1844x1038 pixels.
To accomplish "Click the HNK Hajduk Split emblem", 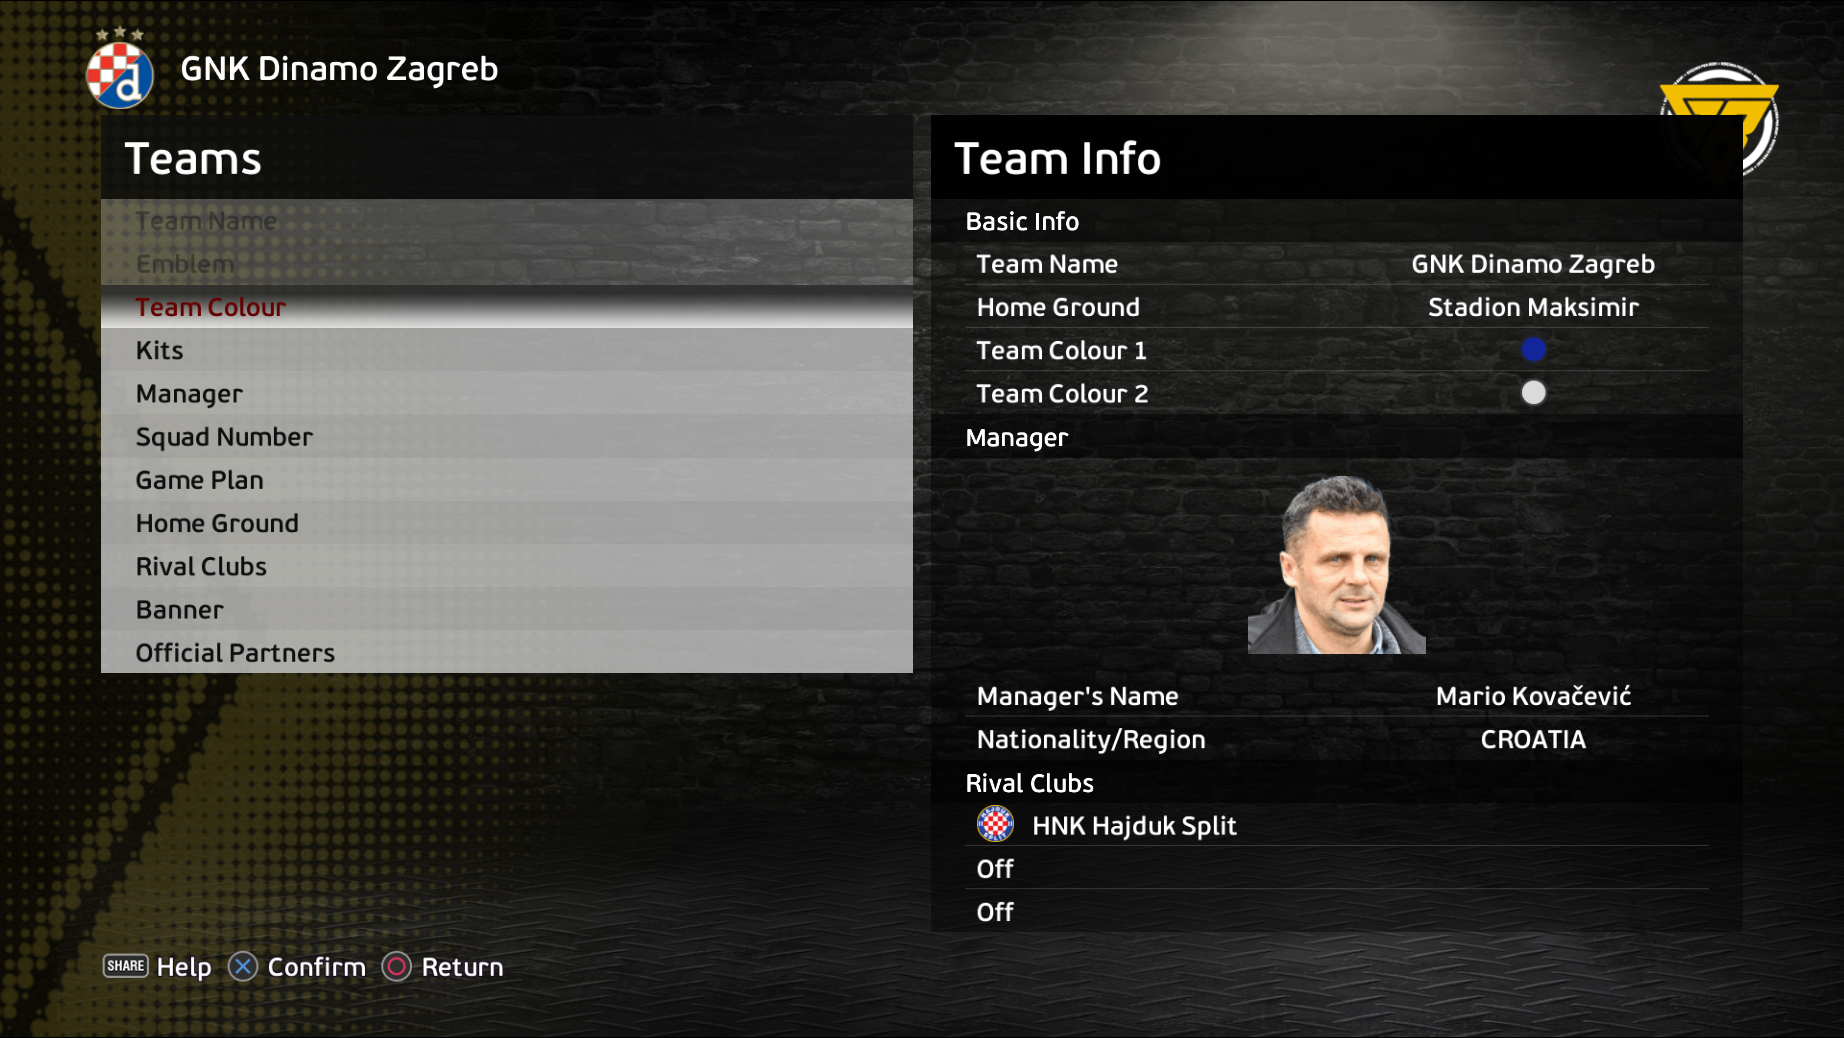I will coord(995,825).
